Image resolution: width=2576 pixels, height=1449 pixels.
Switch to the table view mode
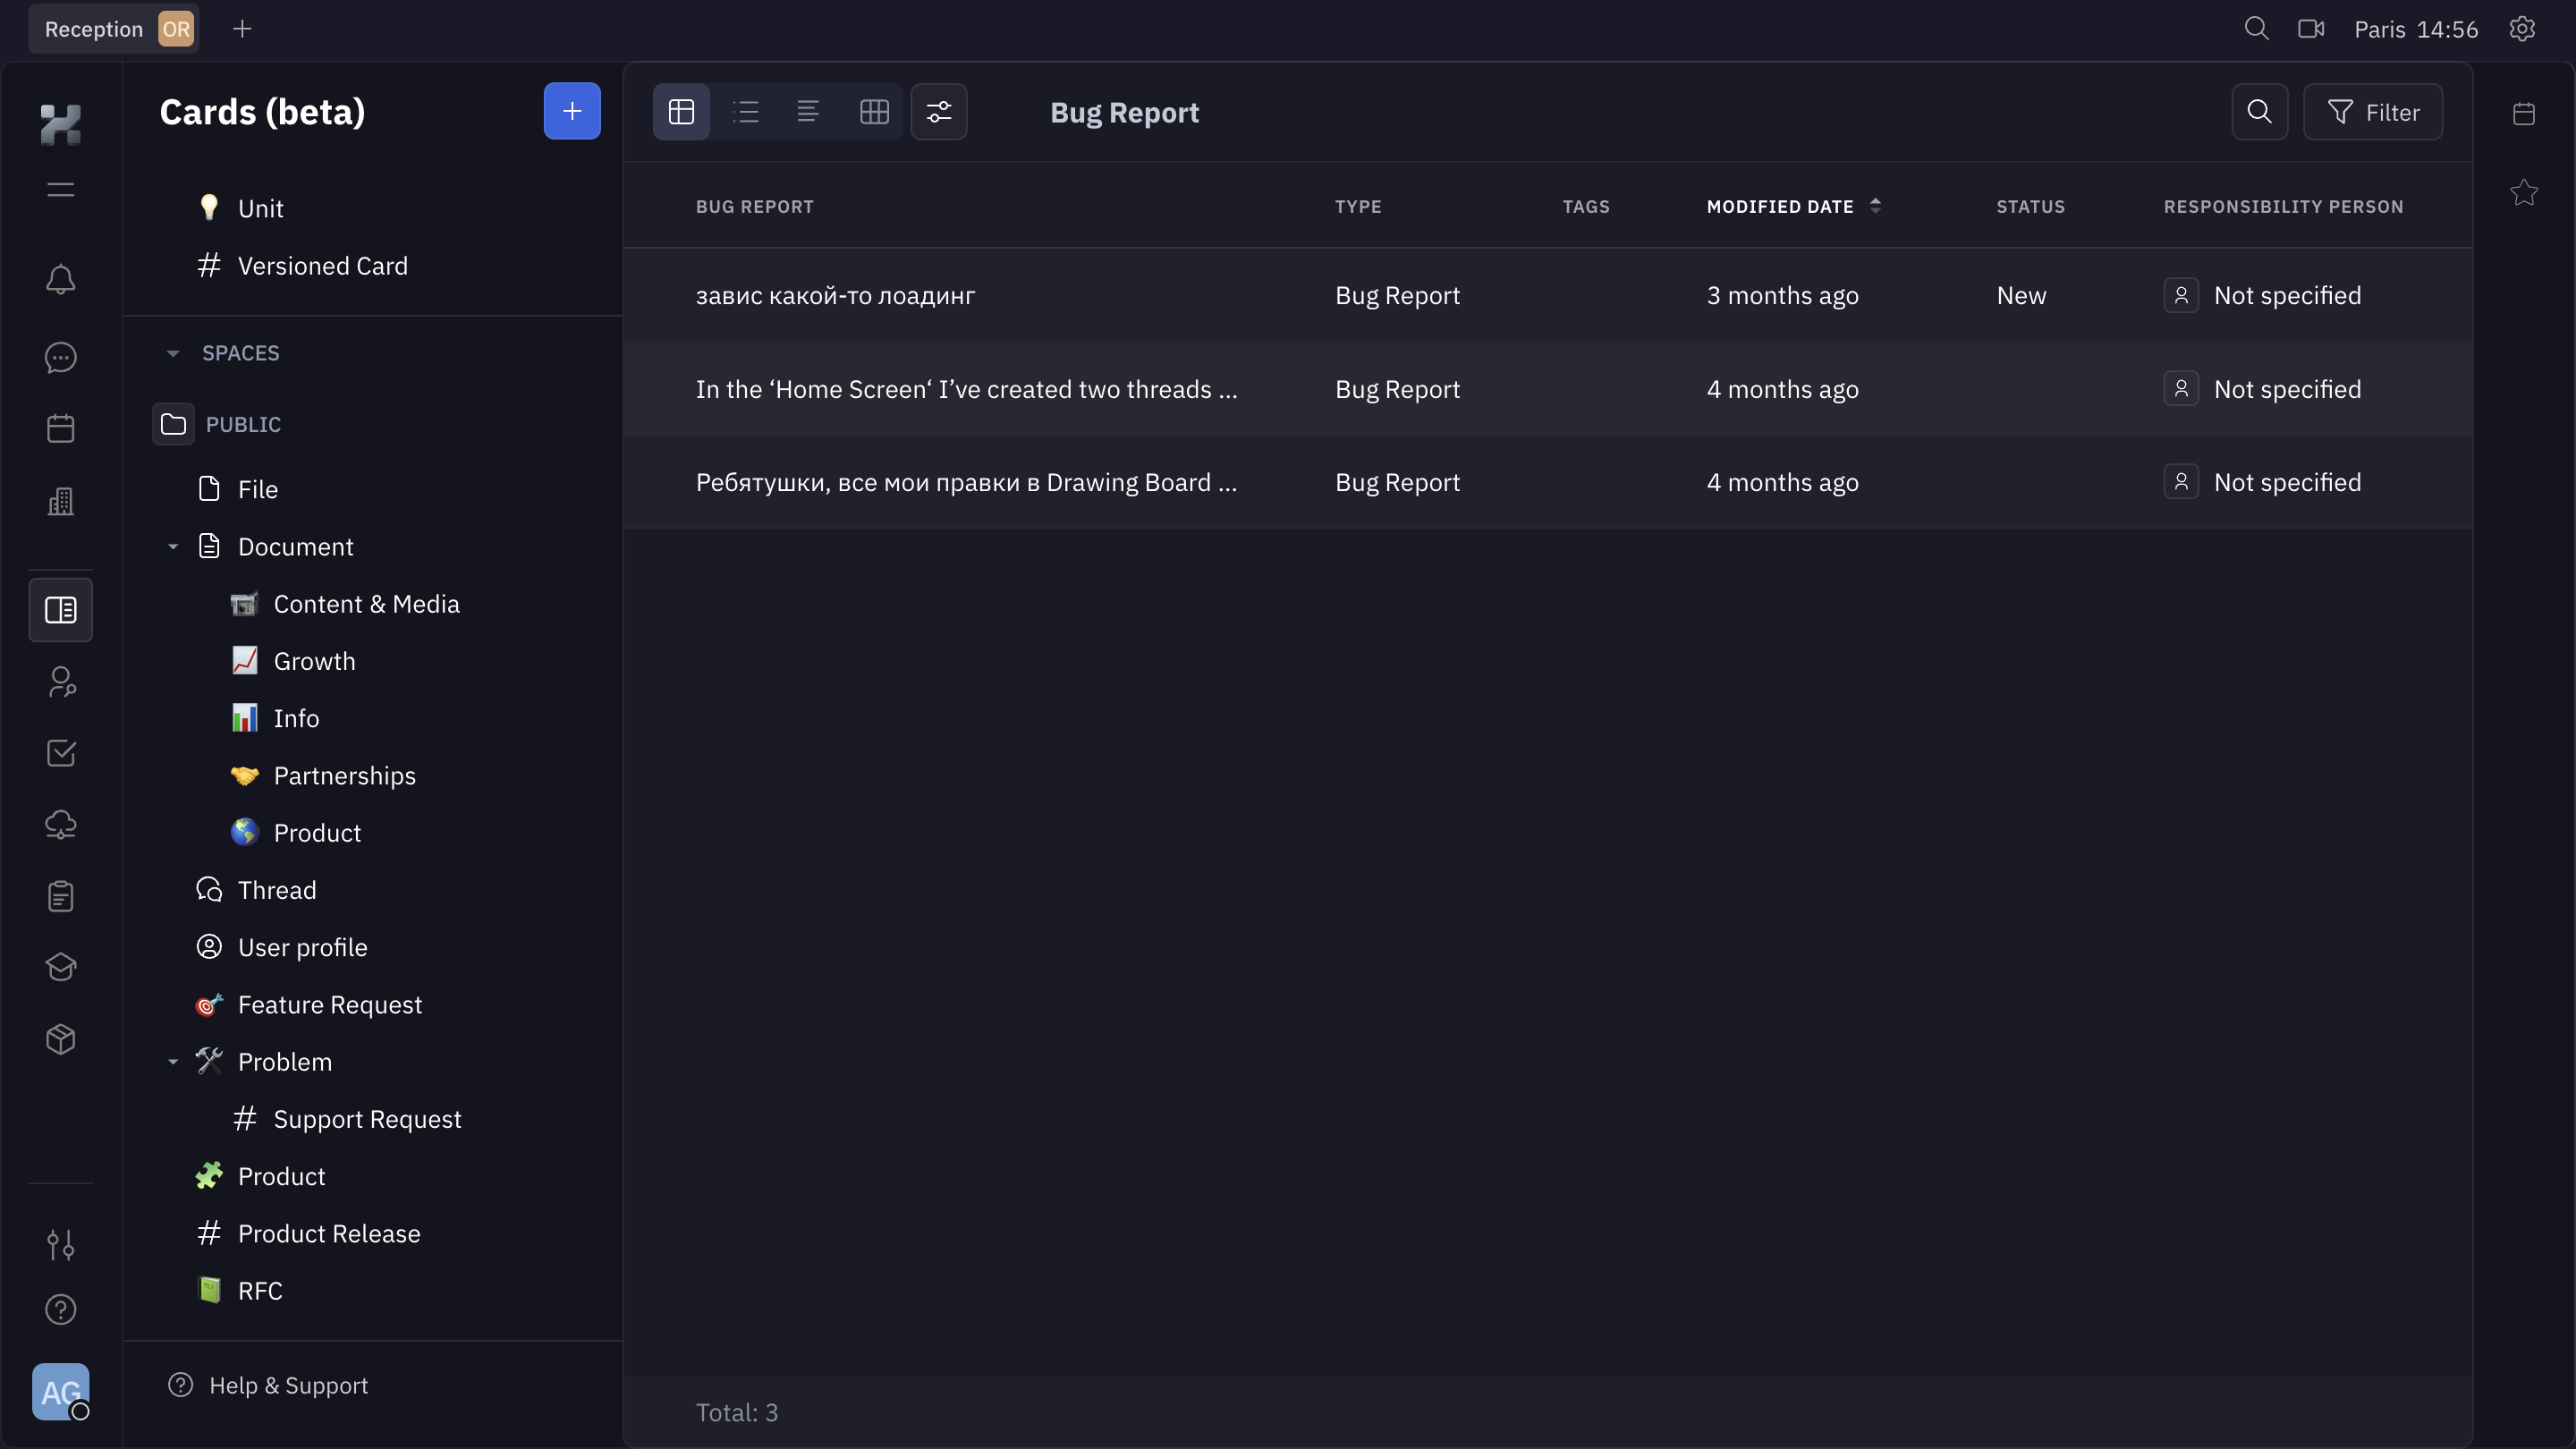point(681,112)
